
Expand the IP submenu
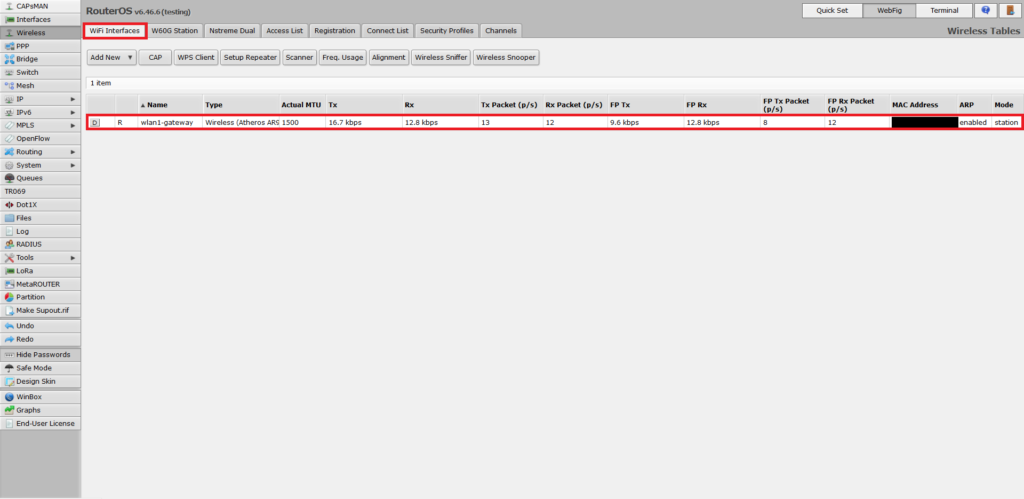pos(40,99)
